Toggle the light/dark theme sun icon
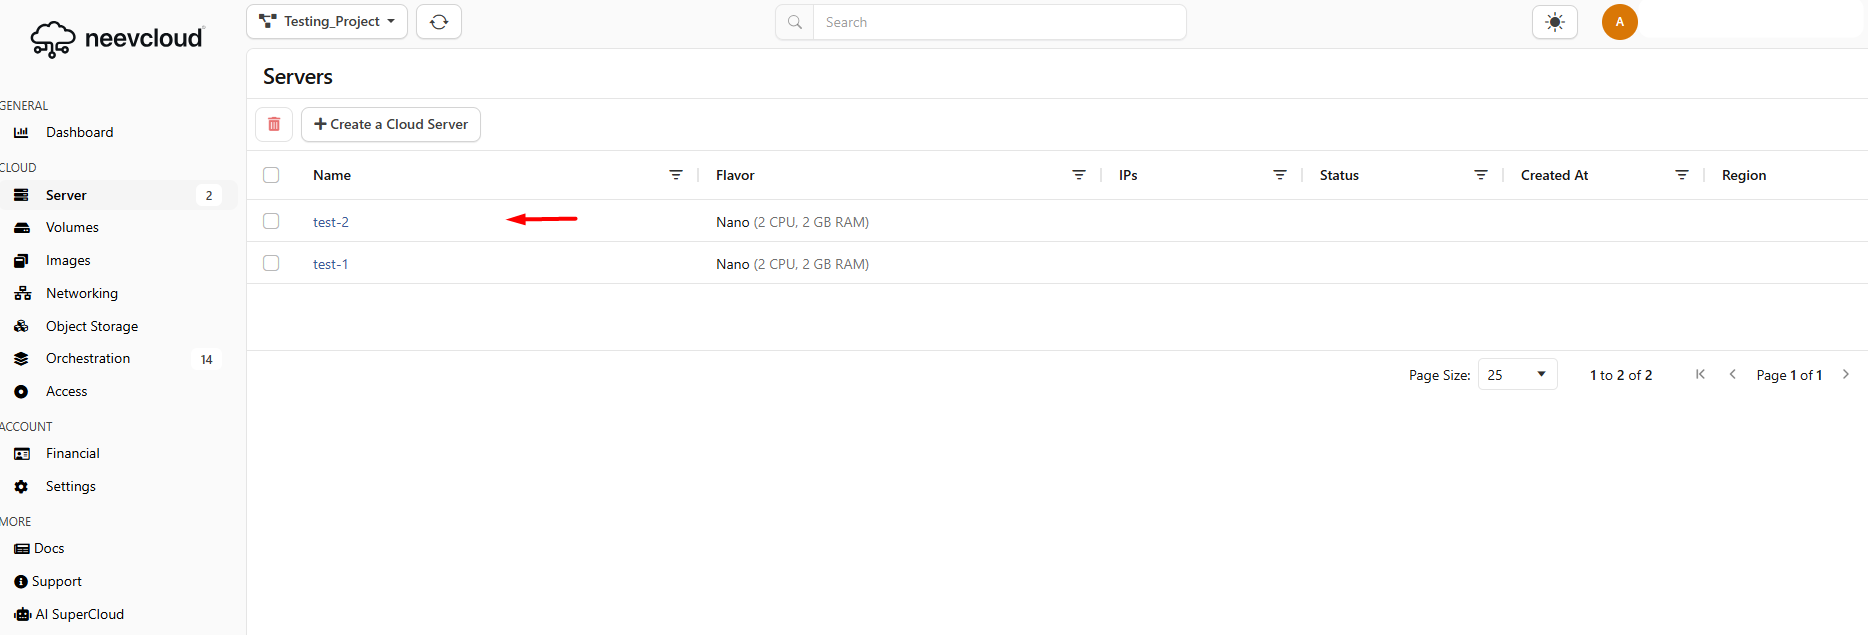Image resolution: width=1868 pixels, height=635 pixels. (x=1554, y=22)
